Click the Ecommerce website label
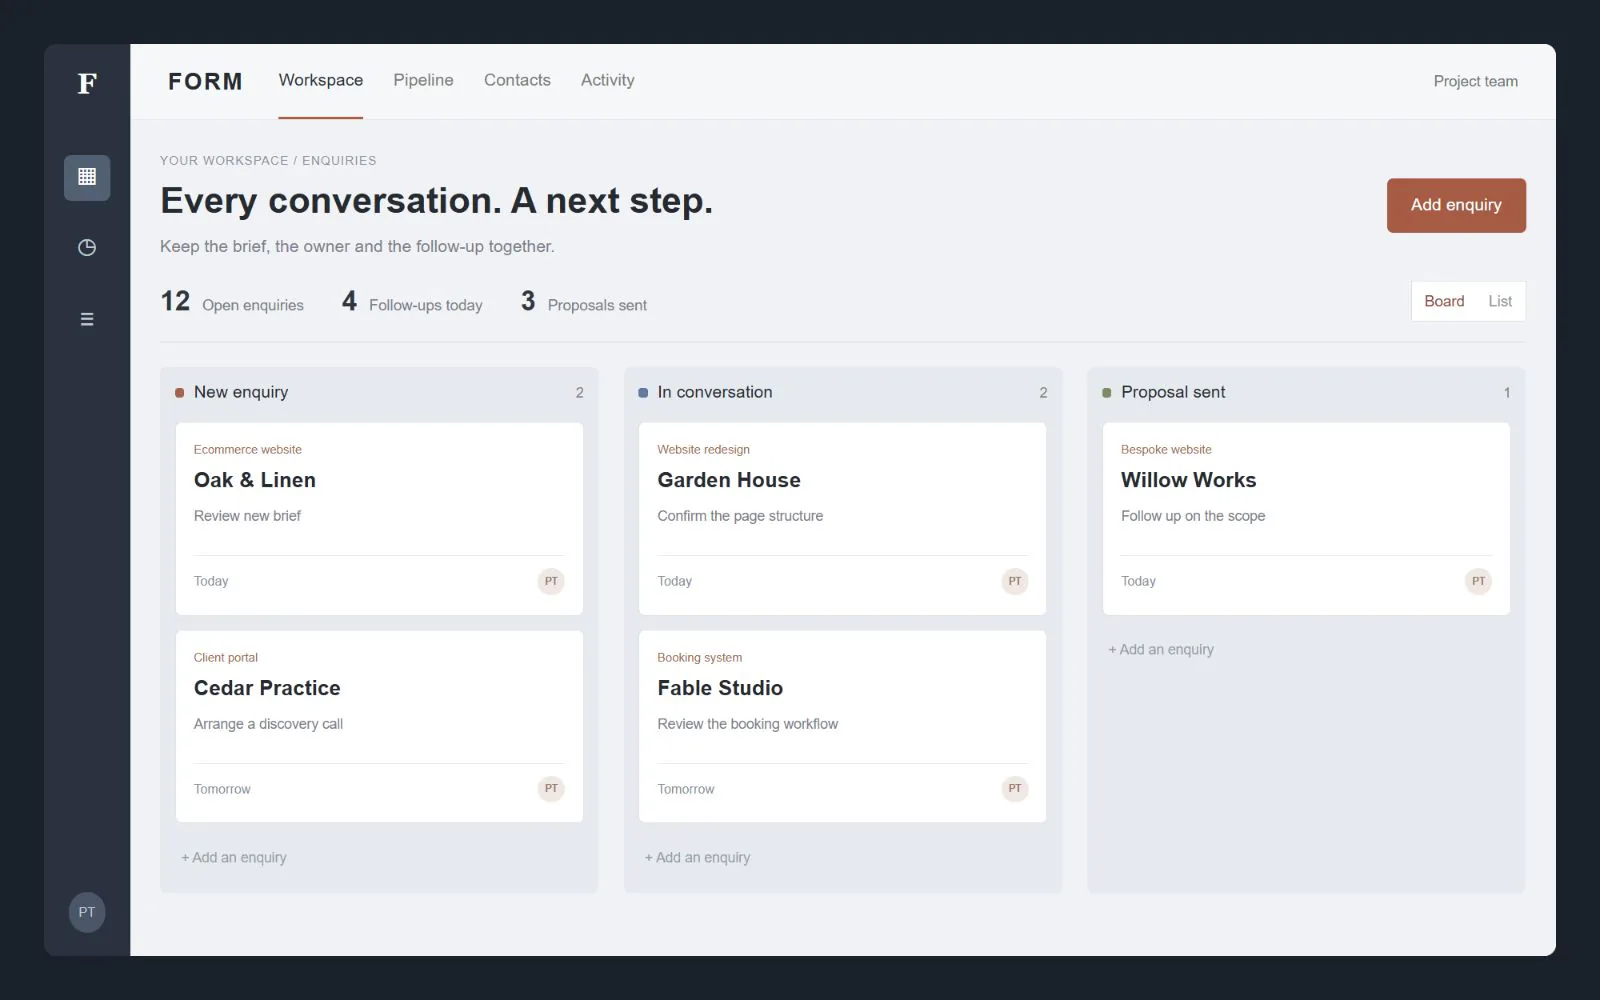Screen dimensions: 1600x1000 [247, 450]
